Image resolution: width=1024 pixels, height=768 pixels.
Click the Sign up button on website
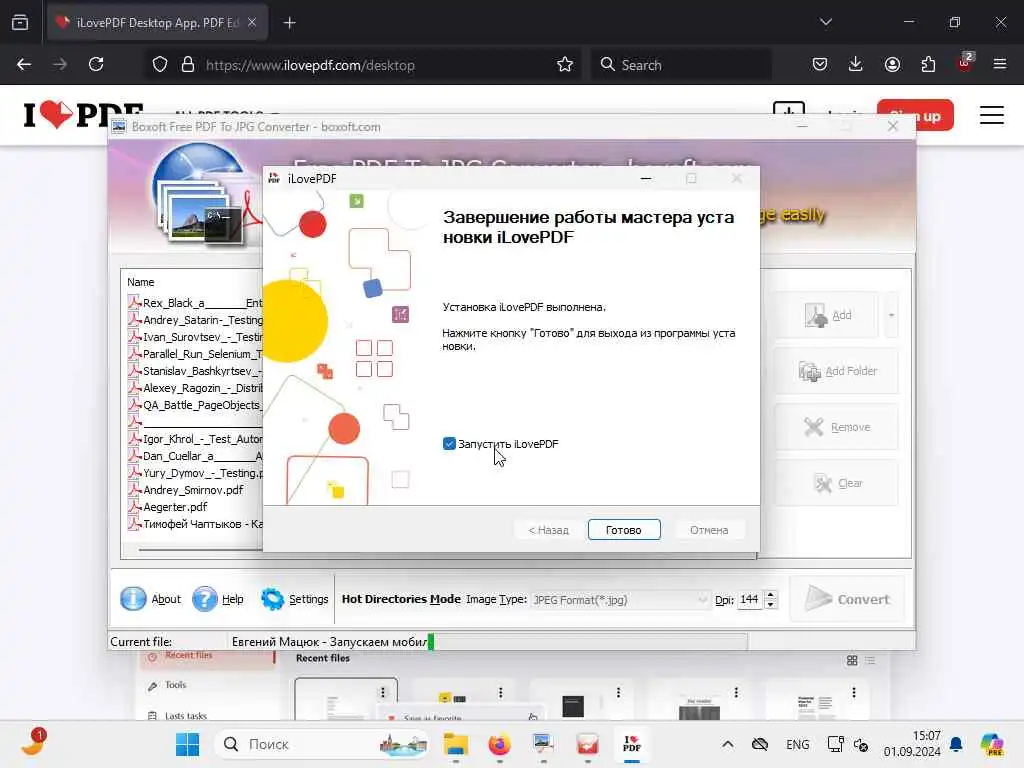915,116
